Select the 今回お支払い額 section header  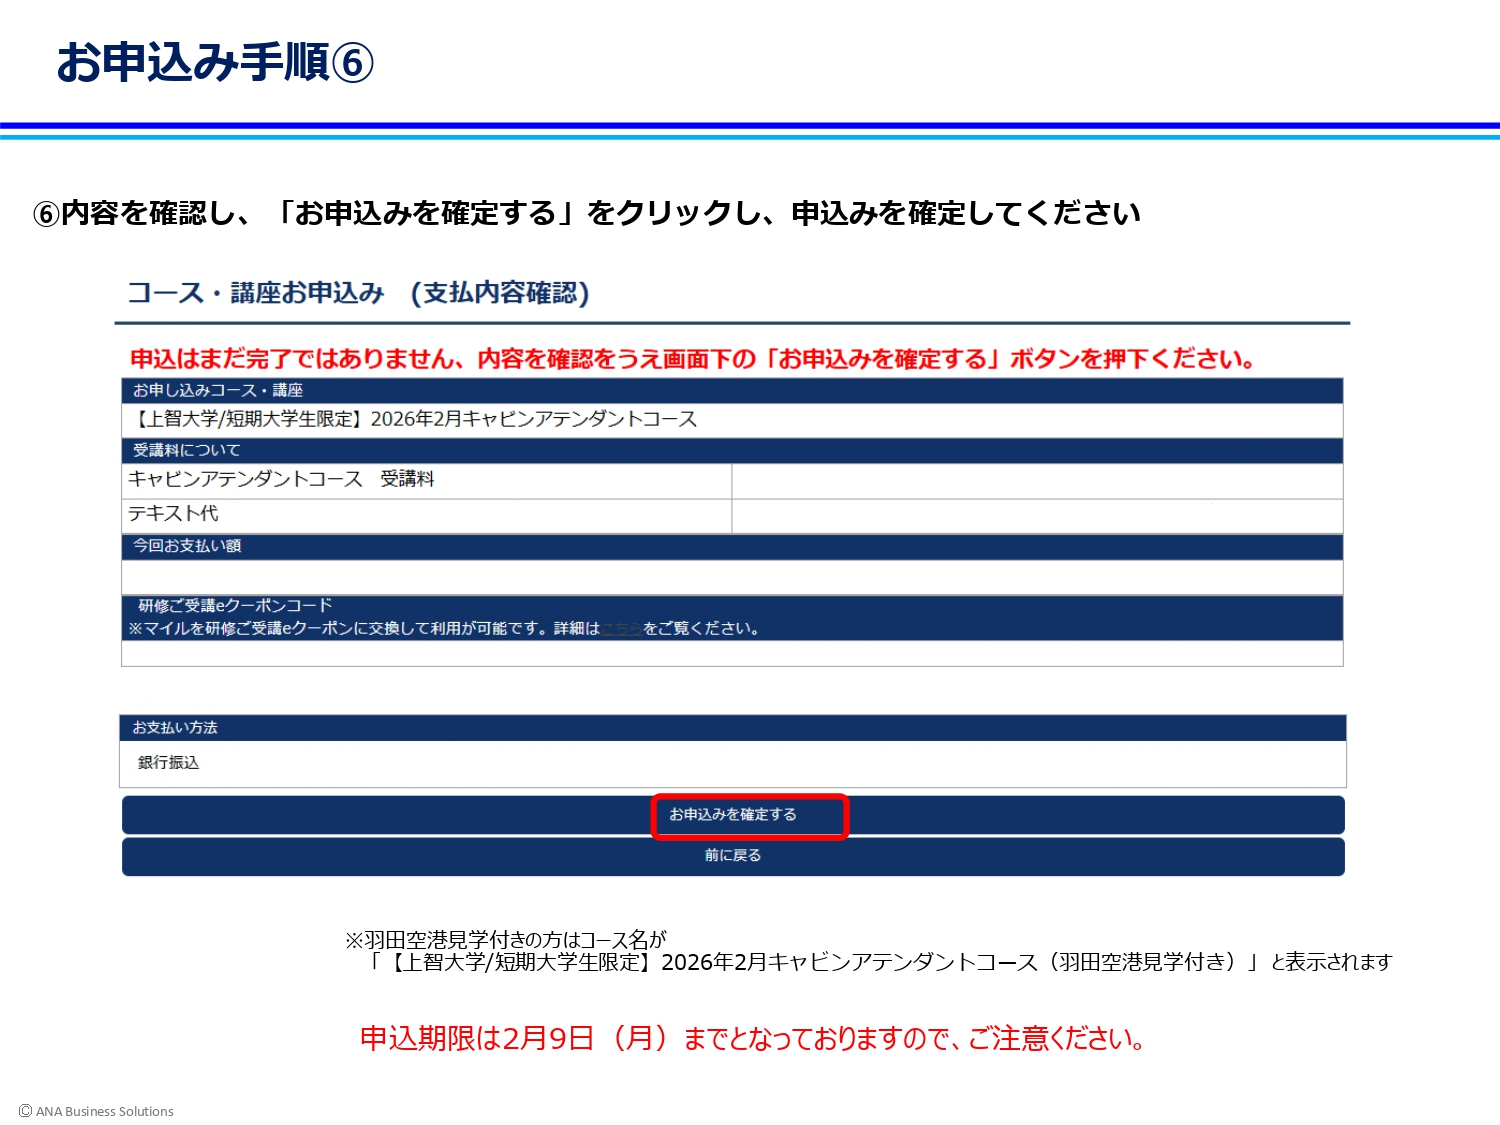click(x=187, y=546)
